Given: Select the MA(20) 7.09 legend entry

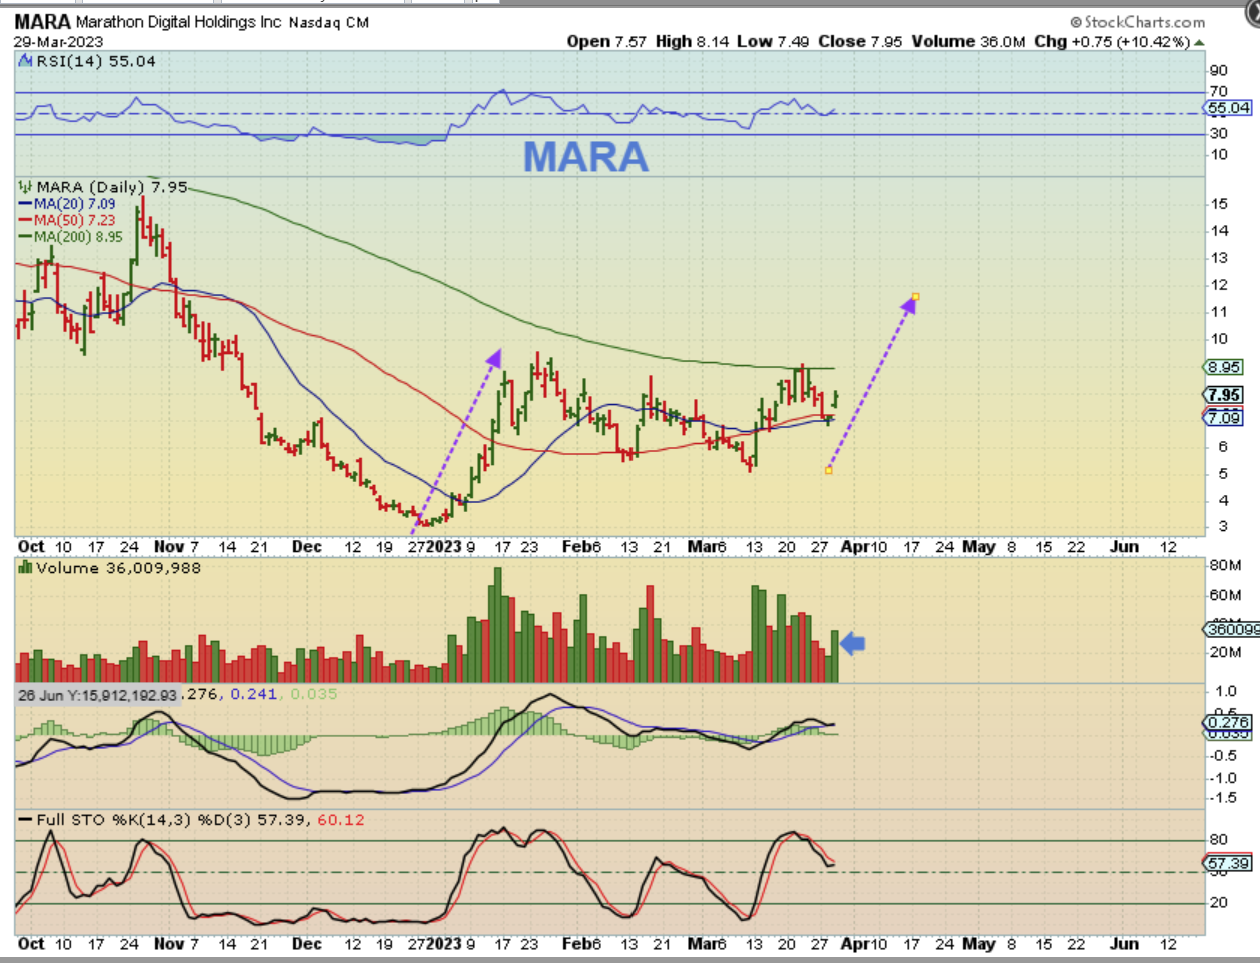Looking at the screenshot, I should [x=67, y=203].
